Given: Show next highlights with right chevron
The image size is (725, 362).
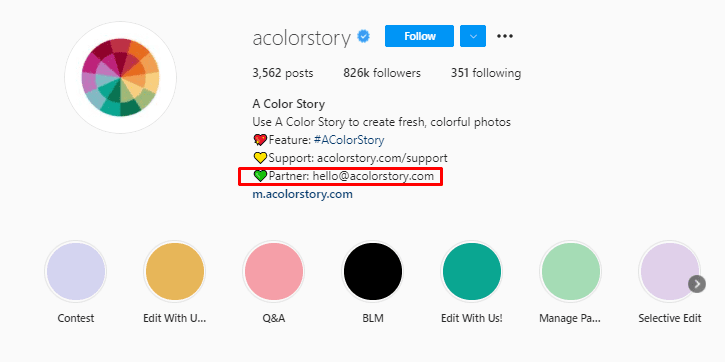Looking at the screenshot, I should (697, 284).
